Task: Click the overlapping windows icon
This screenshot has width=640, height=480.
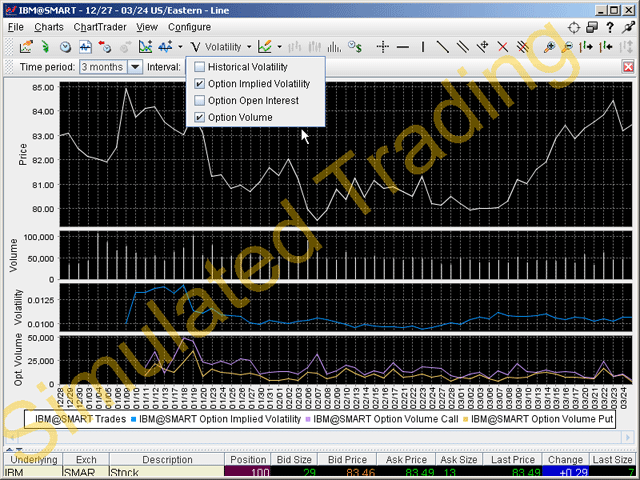Action: click(x=592, y=27)
